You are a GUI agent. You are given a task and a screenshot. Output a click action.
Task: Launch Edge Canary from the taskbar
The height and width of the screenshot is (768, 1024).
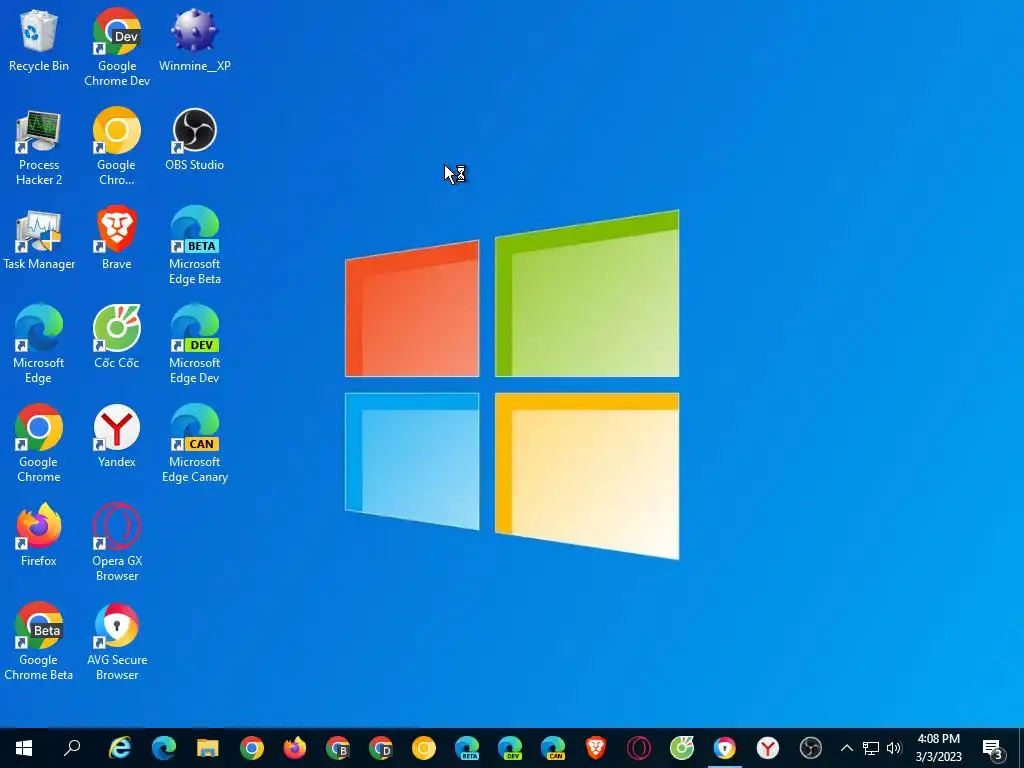tap(553, 748)
